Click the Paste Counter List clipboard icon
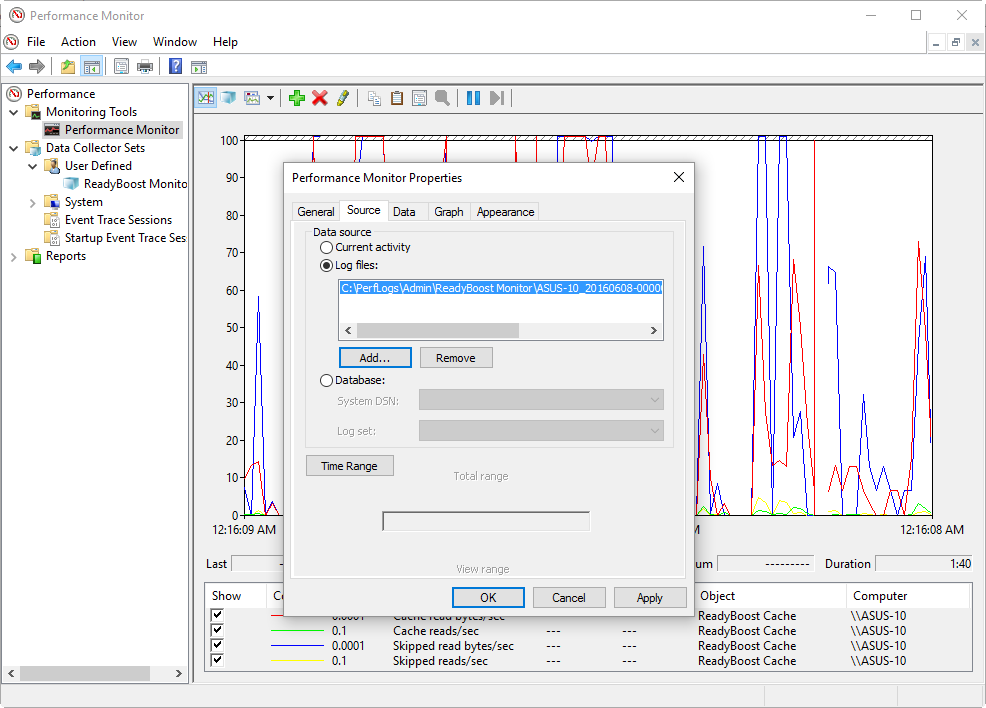This screenshot has width=986, height=708. click(x=397, y=98)
